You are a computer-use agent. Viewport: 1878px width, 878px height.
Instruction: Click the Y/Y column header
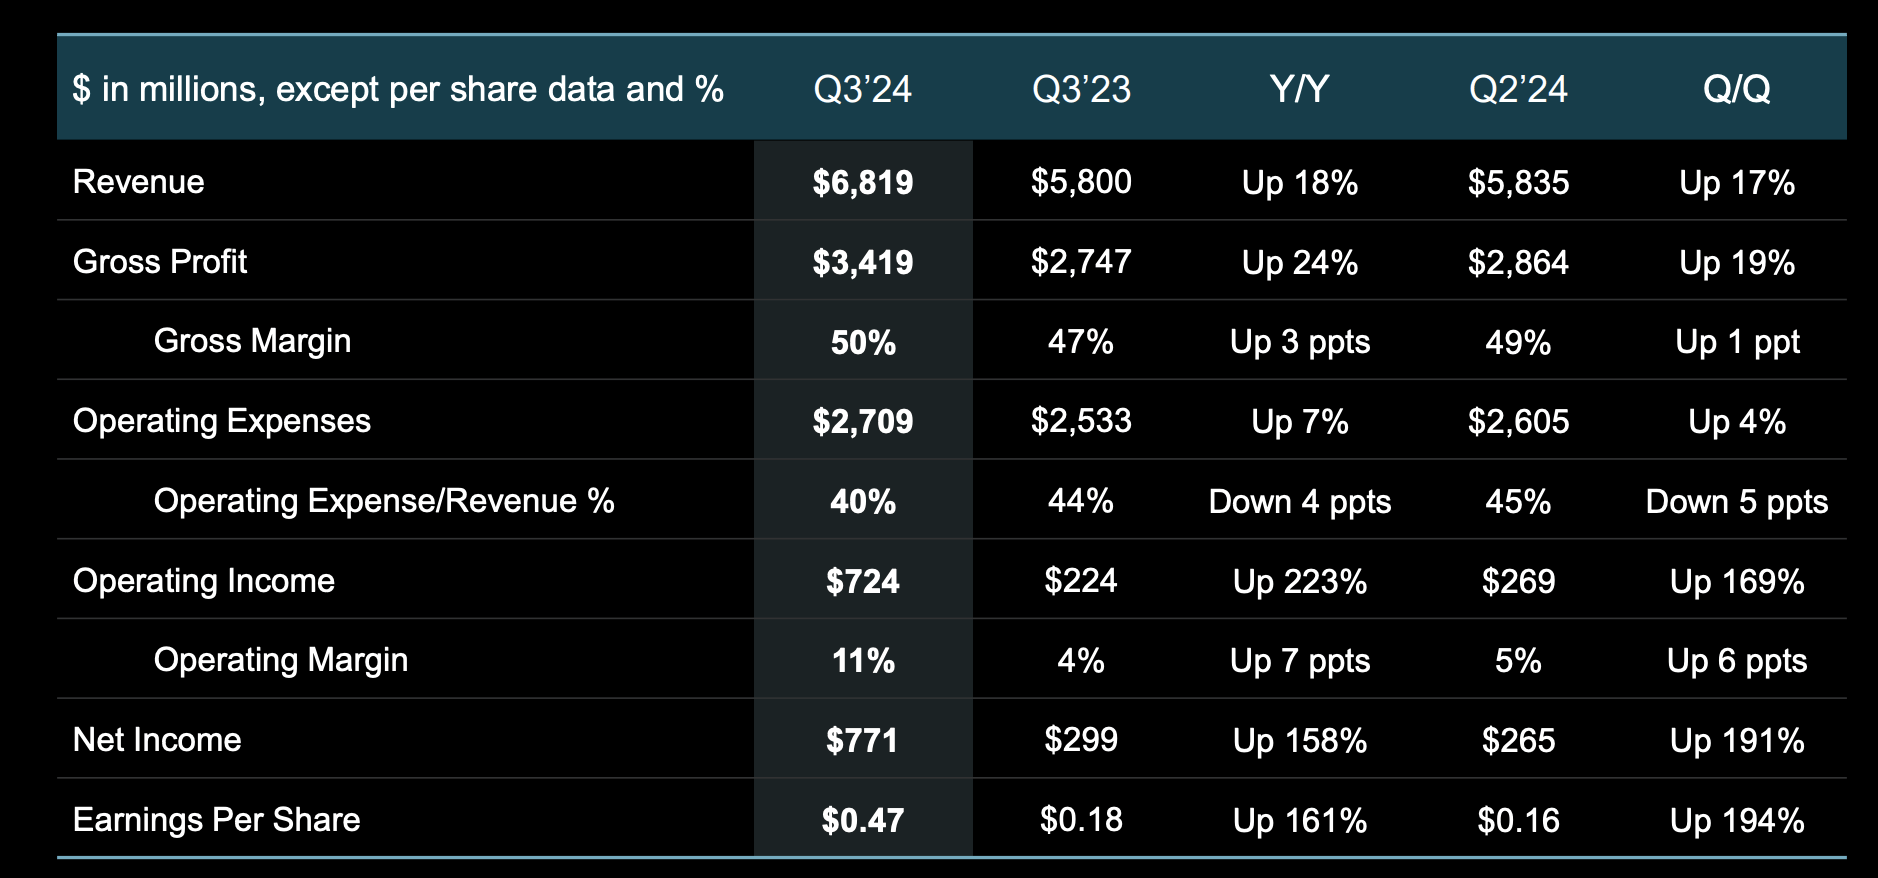point(1299,89)
